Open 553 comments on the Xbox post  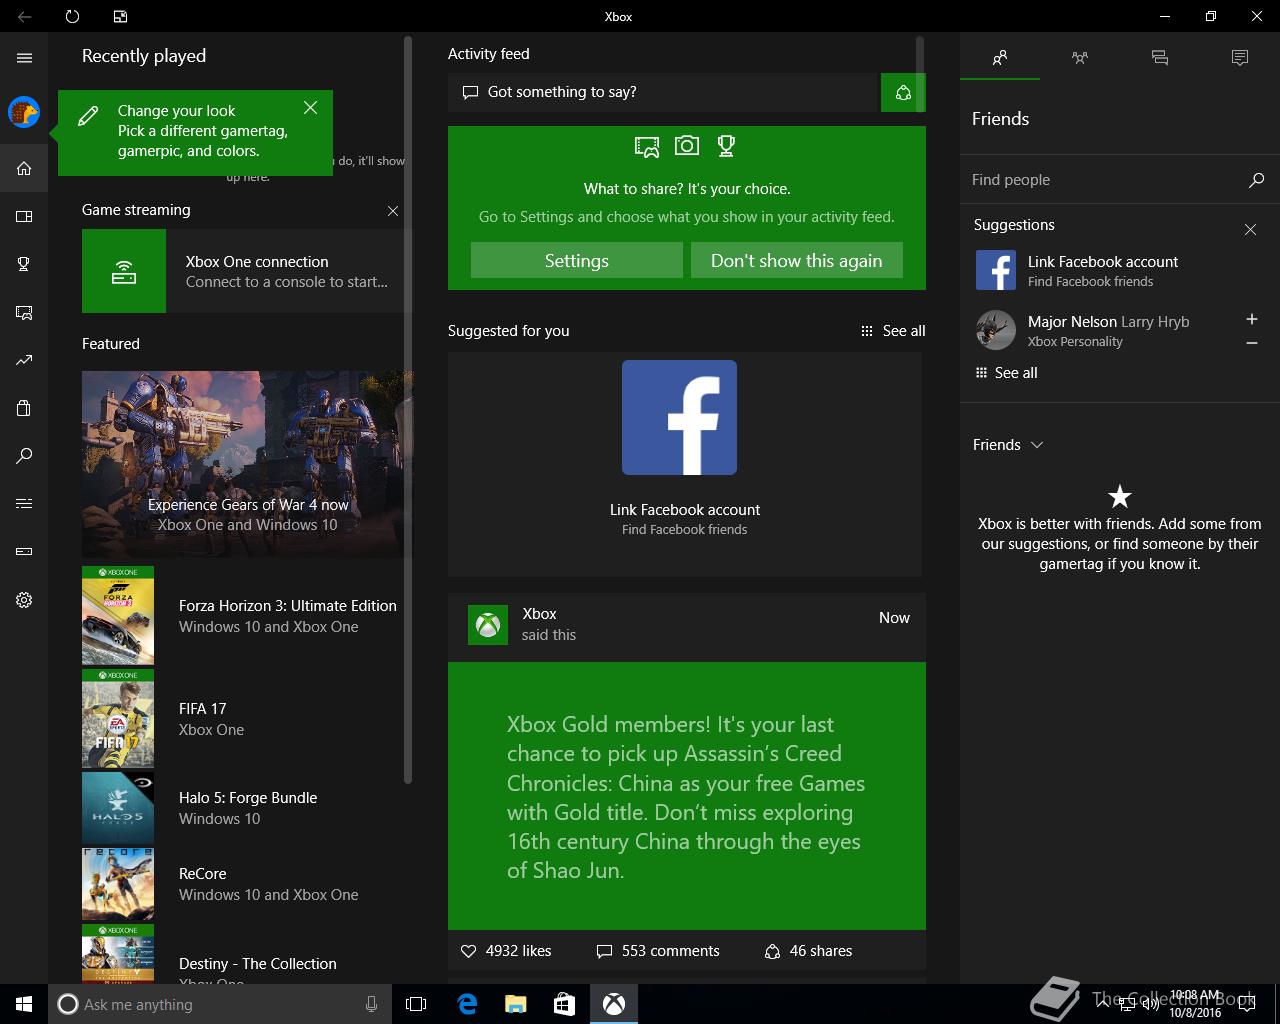pos(658,951)
